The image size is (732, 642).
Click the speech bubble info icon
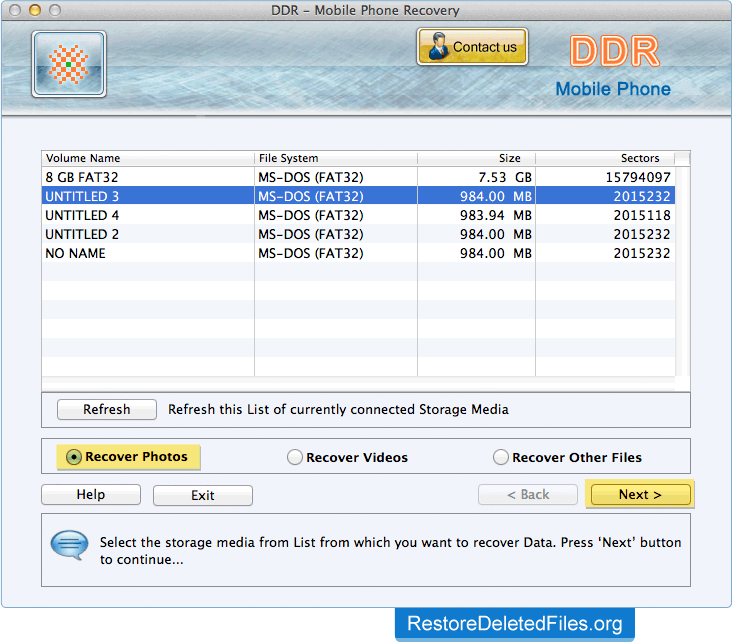click(69, 544)
